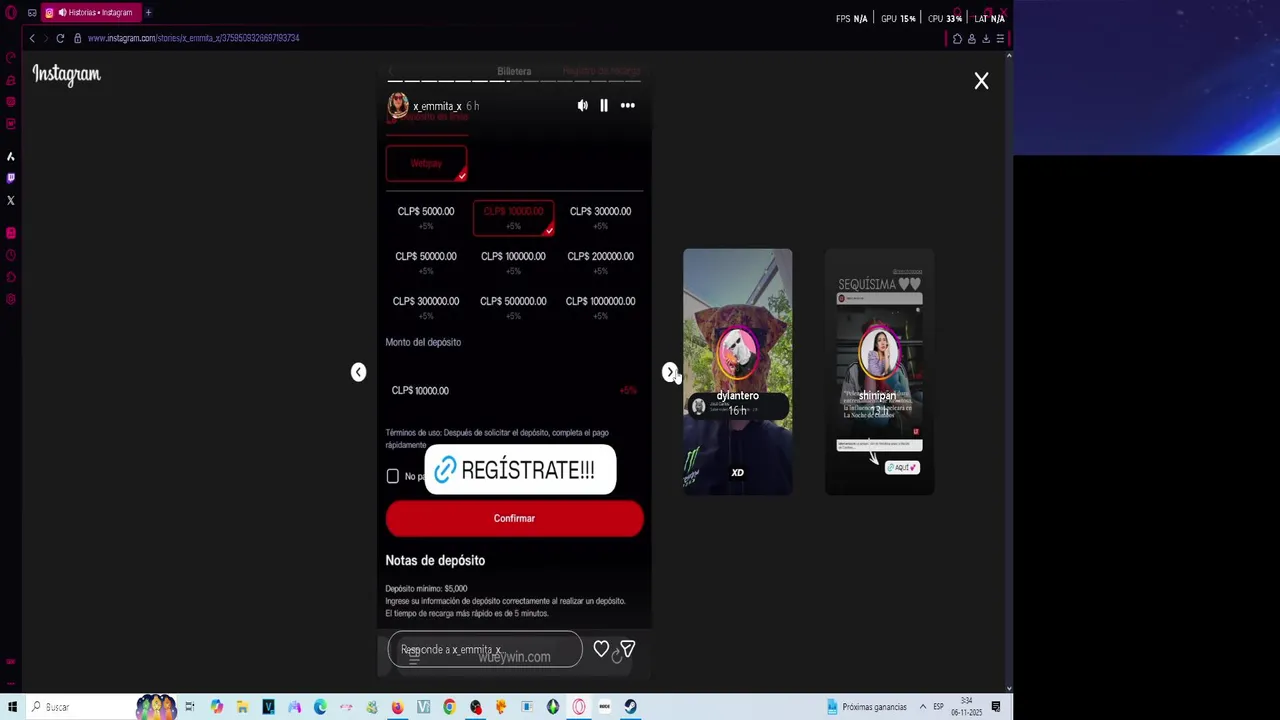1280x720 pixels.
Task: Open the browser downloads icon
Action: [x=985, y=39]
